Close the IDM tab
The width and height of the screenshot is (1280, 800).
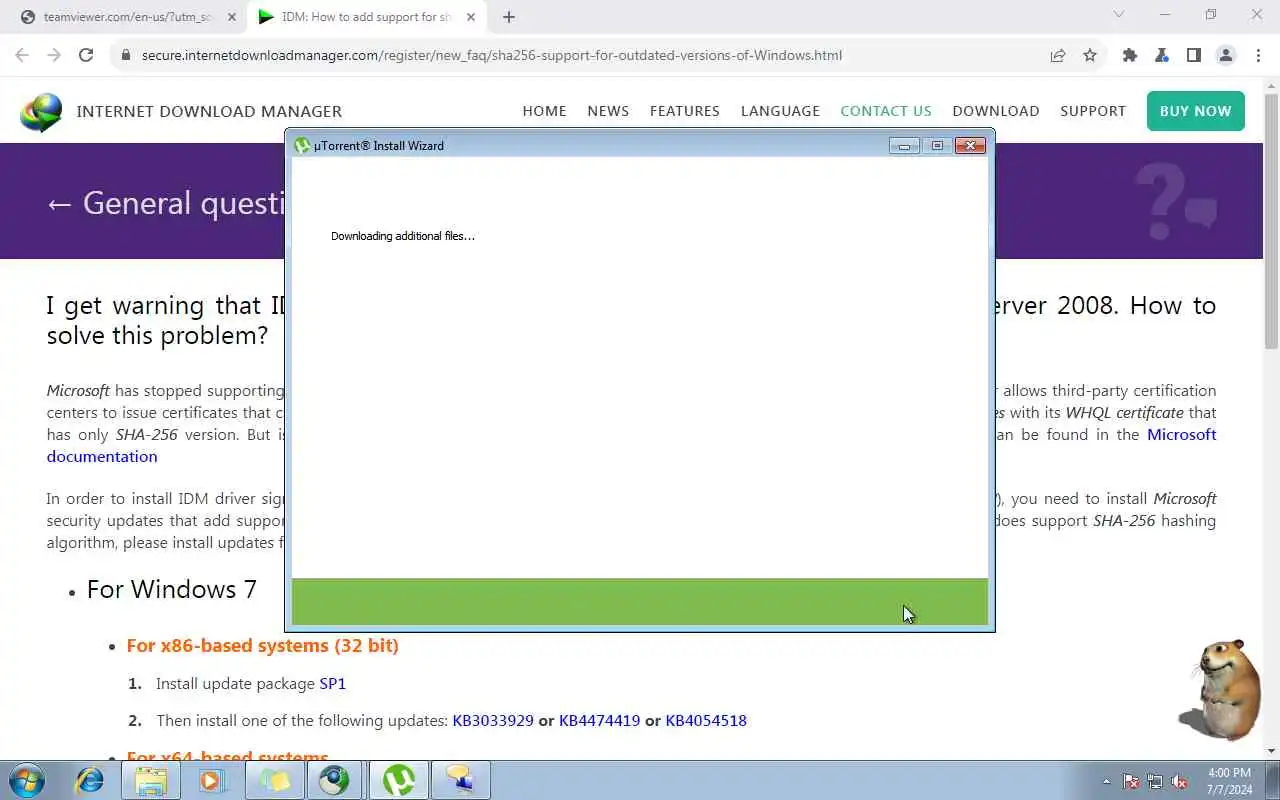tap(471, 17)
